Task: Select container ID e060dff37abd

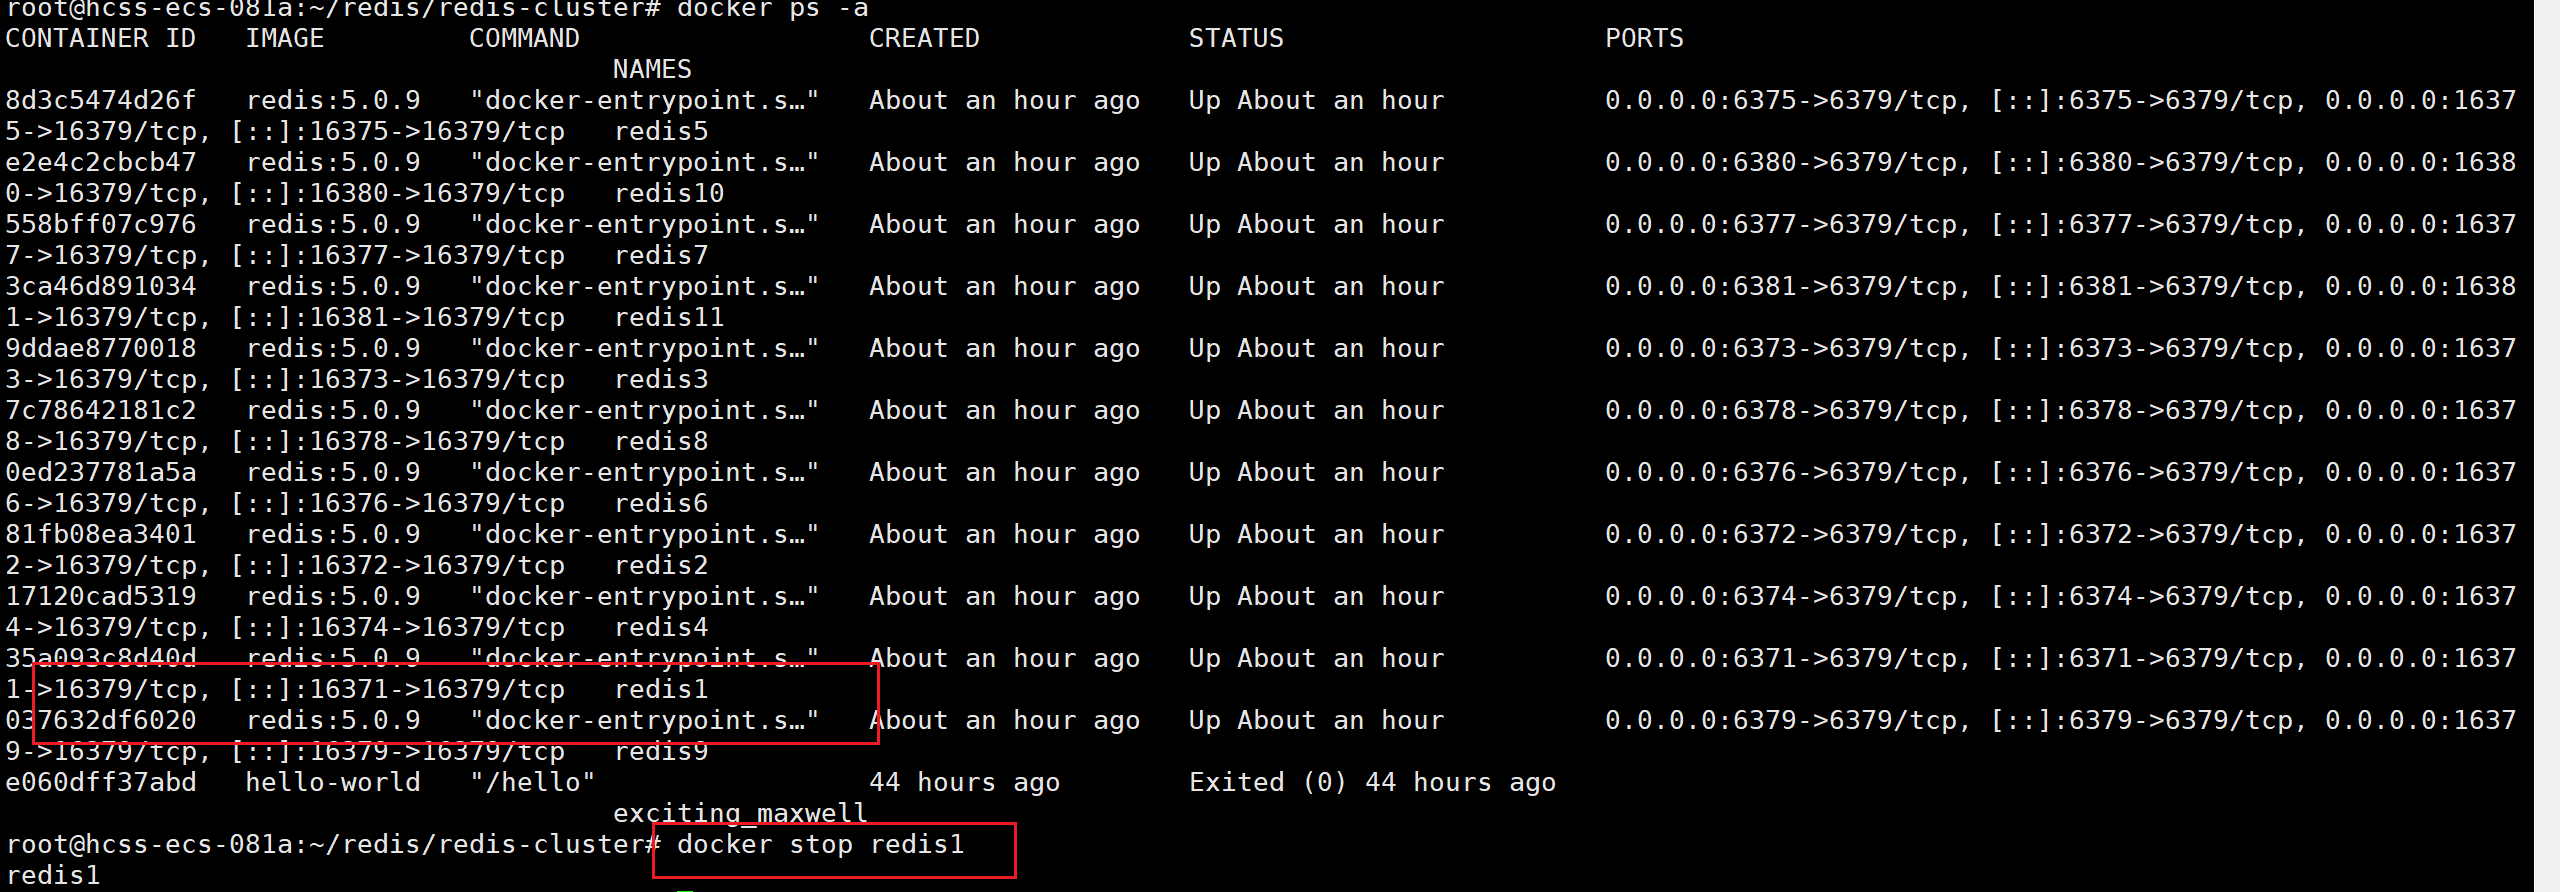Action: pos(101,783)
